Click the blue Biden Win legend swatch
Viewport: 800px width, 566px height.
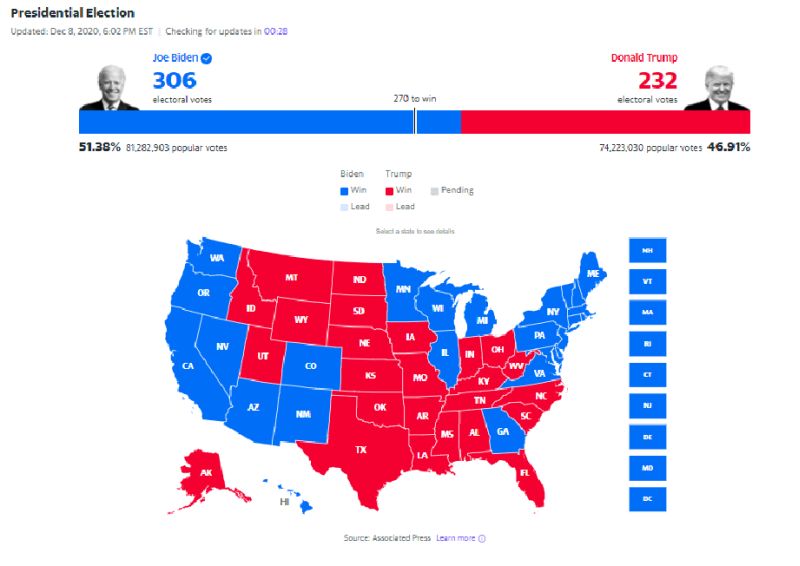[344, 191]
